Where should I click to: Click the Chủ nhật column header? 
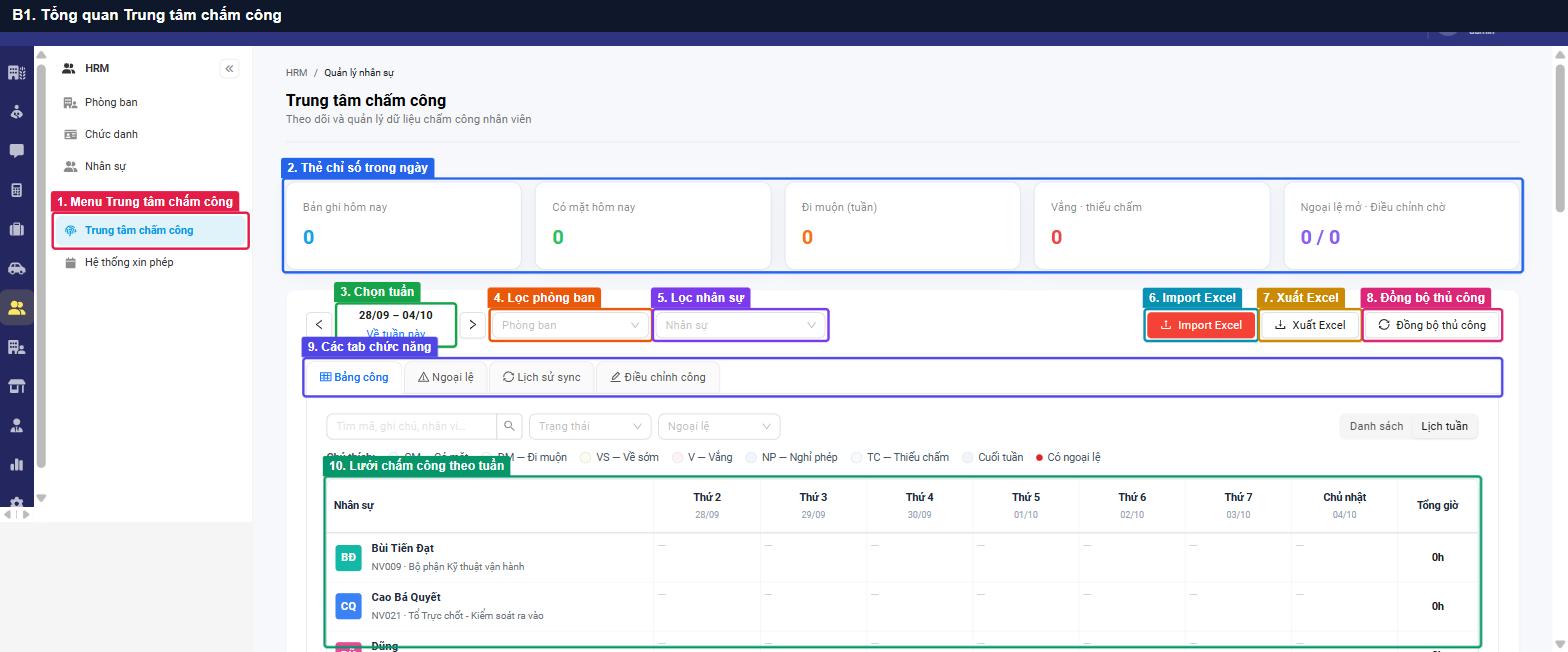click(x=1344, y=505)
